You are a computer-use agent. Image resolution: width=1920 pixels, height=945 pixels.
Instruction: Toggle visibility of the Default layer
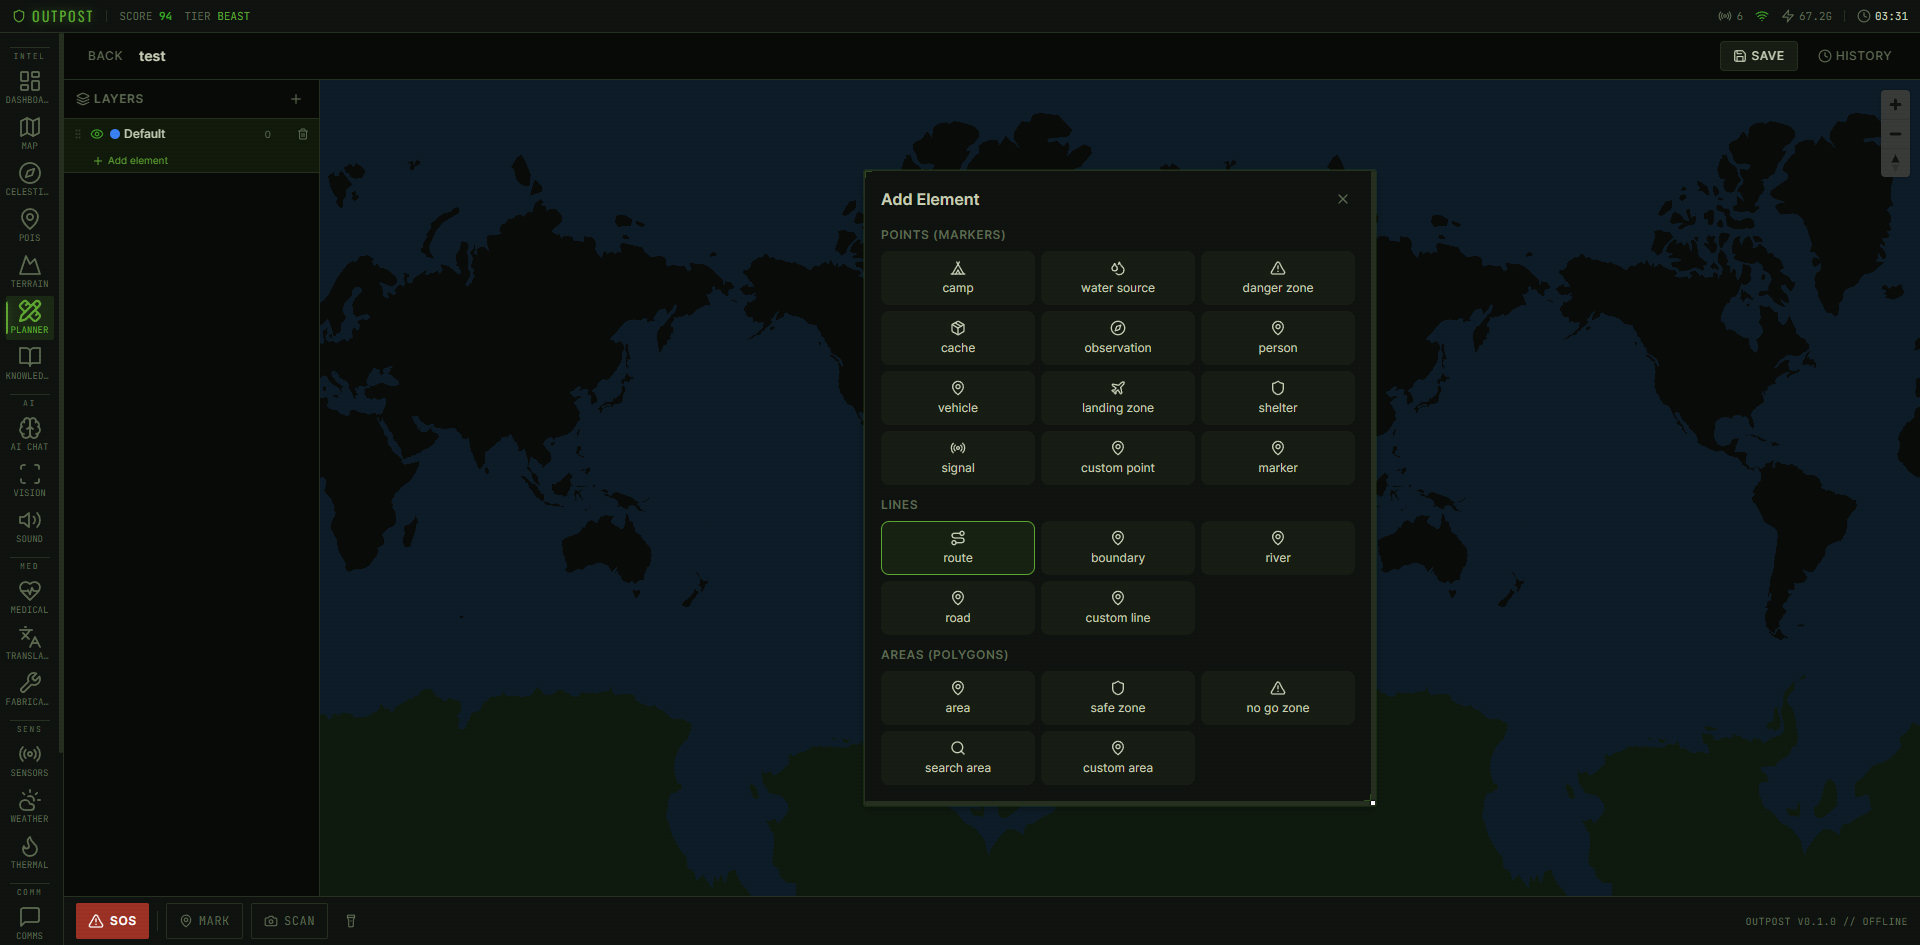click(x=97, y=134)
